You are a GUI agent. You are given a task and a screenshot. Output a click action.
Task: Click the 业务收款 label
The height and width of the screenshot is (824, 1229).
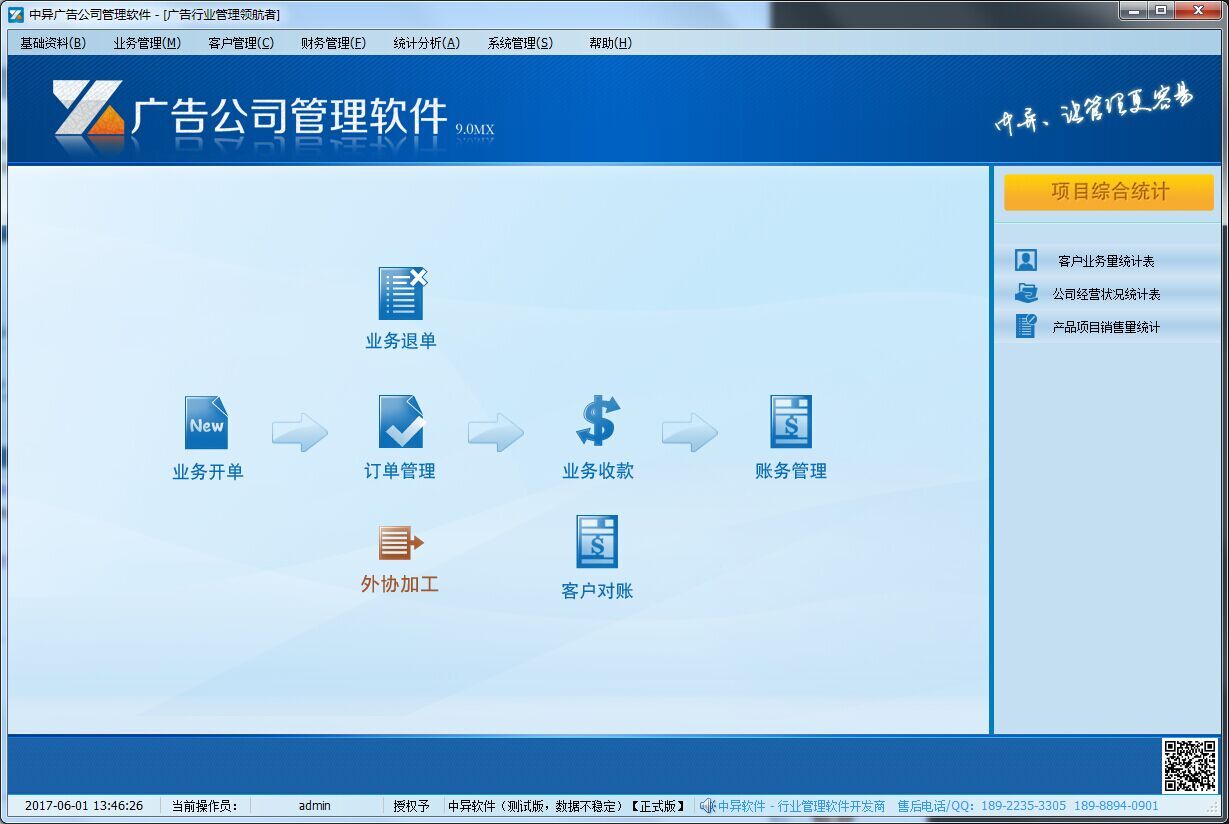pos(598,471)
